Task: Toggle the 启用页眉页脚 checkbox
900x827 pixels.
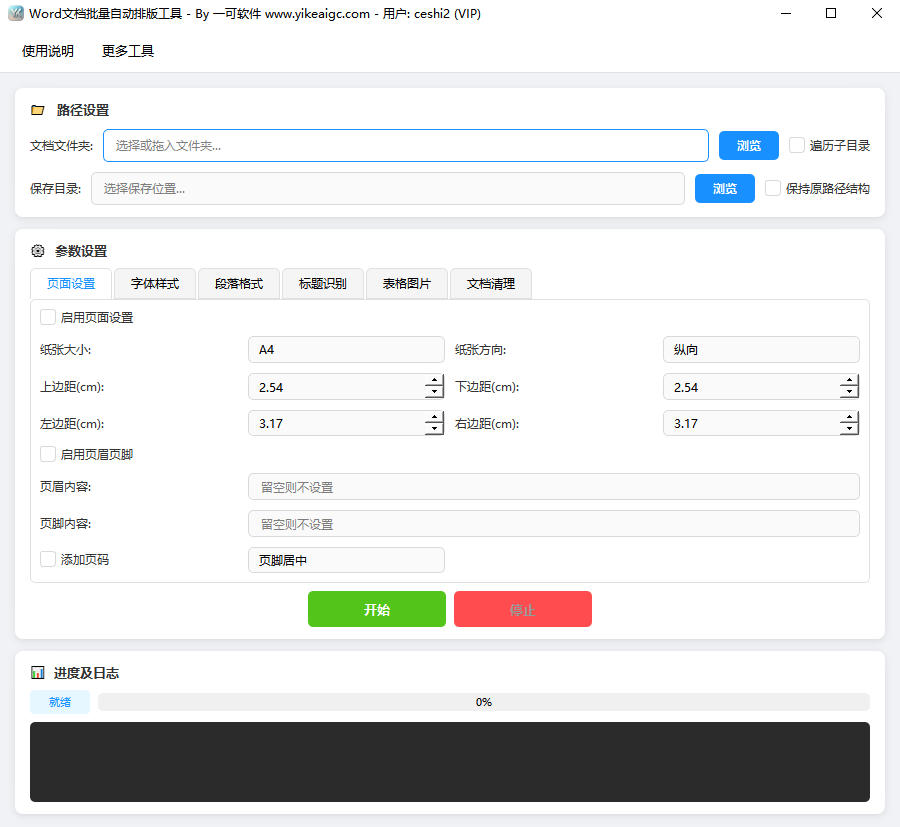Action: pos(47,454)
